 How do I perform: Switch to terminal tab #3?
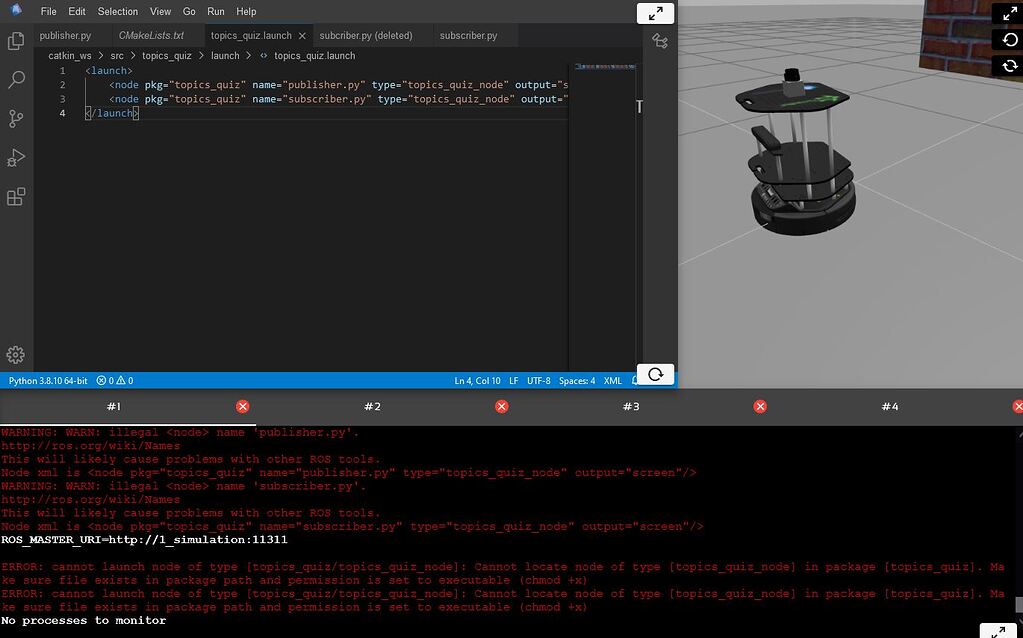(x=631, y=406)
